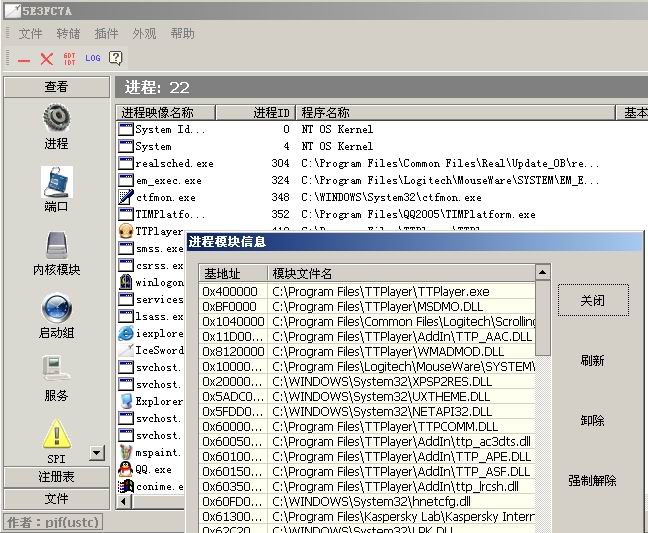
Task: Open the 插件 menu
Action: click(x=106, y=33)
